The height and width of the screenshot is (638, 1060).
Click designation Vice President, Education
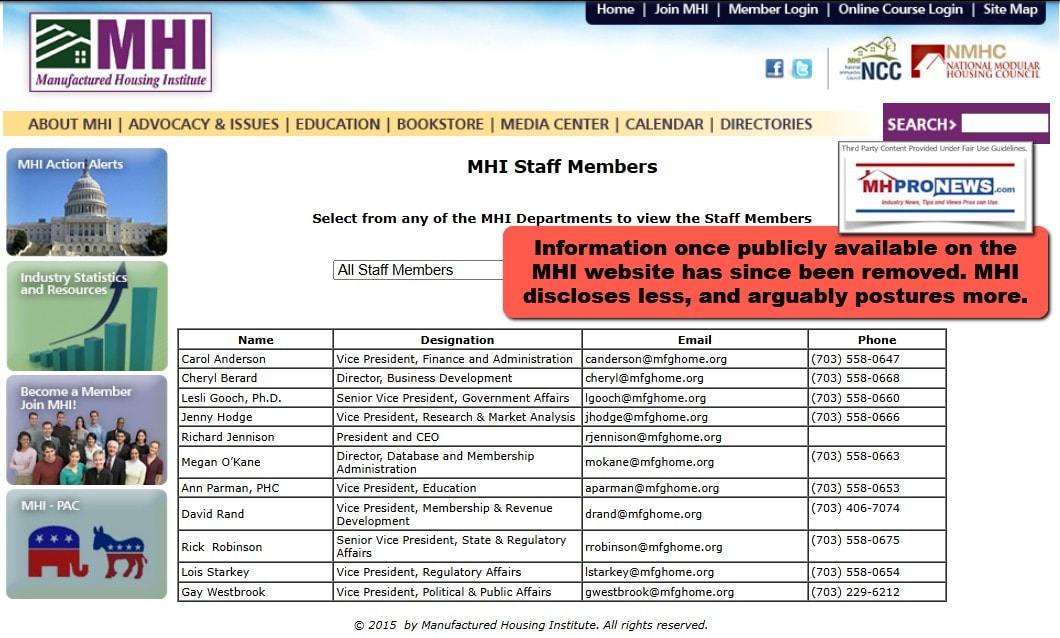[x=406, y=488]
